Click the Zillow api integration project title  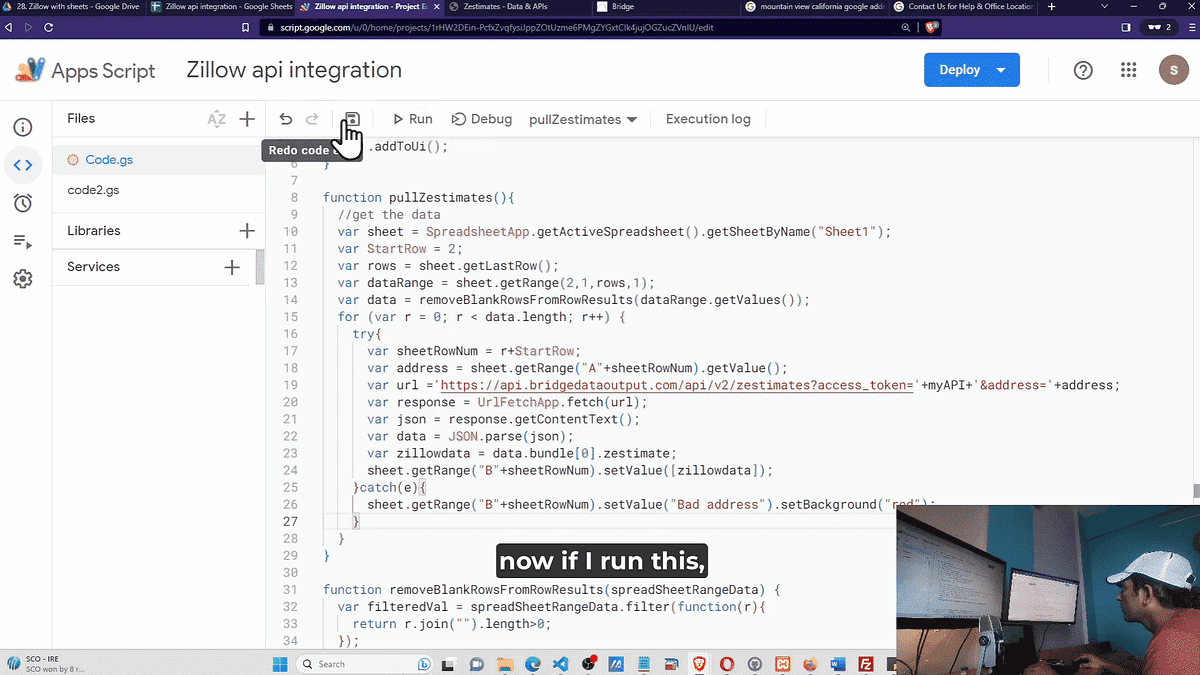pos(294,70)
